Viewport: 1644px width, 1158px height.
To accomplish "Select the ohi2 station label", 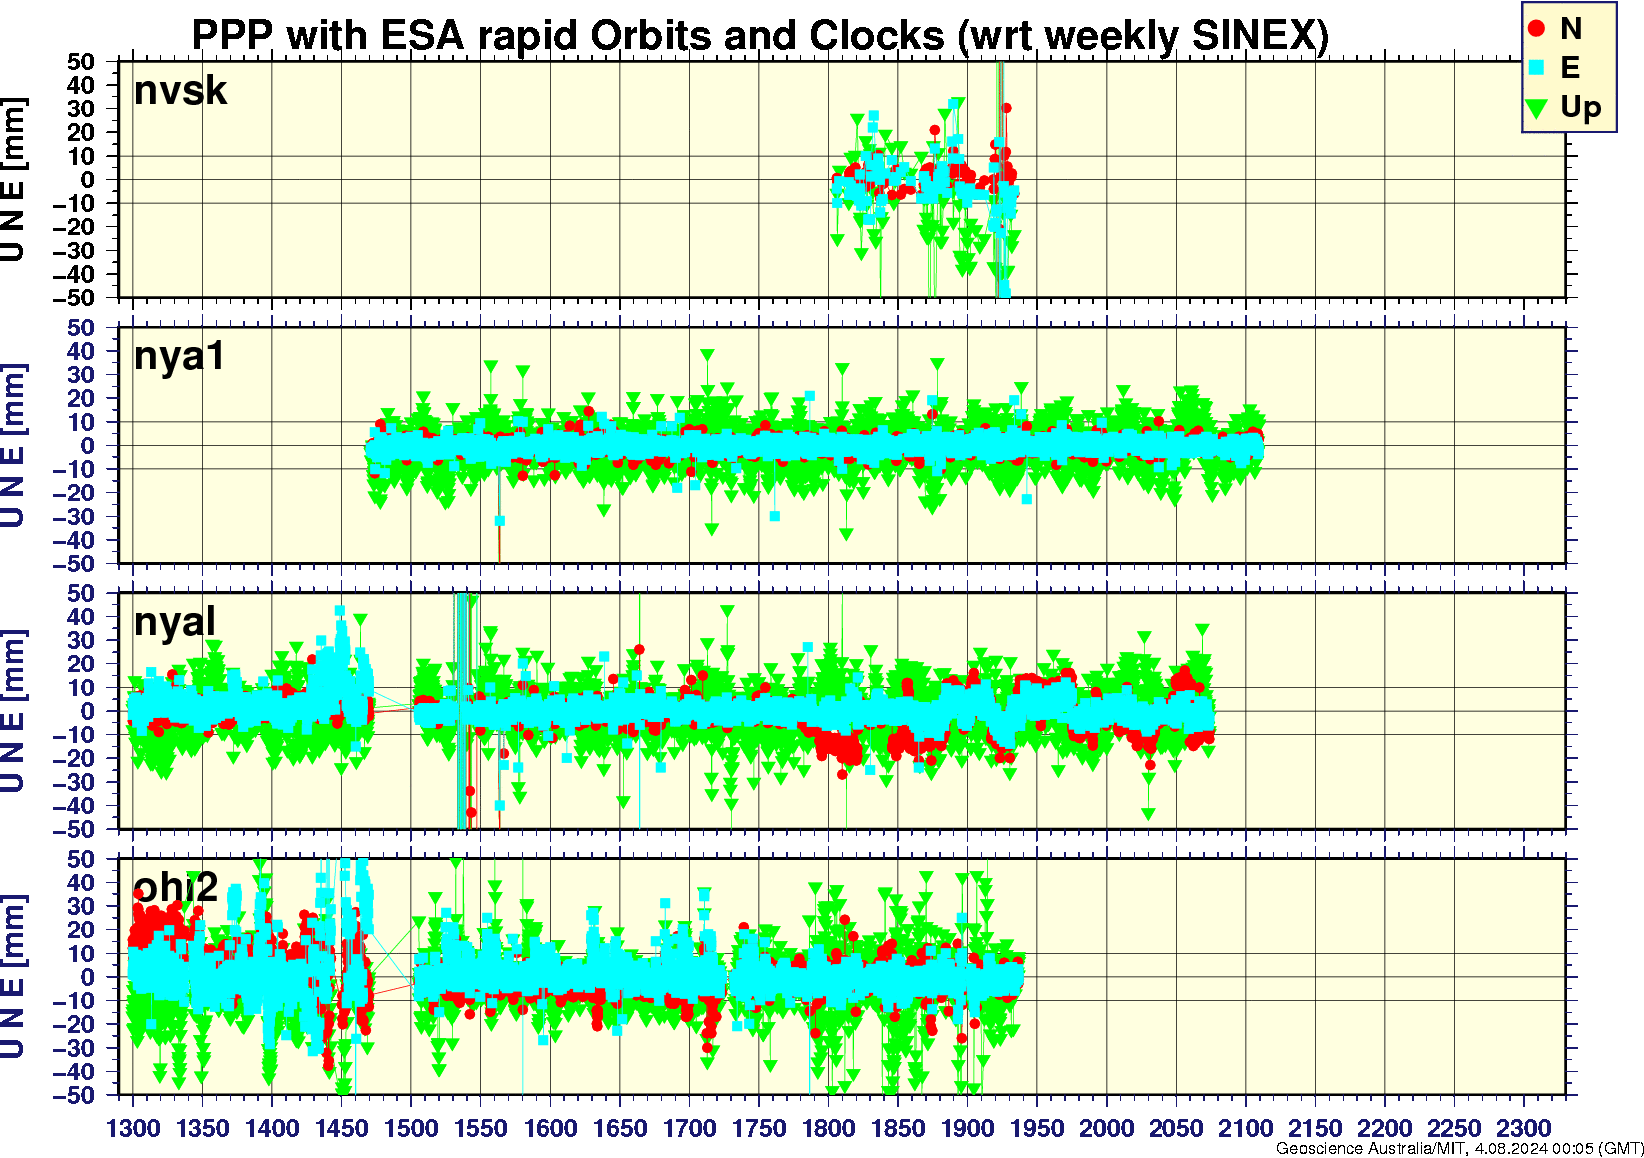I will 176,887.
